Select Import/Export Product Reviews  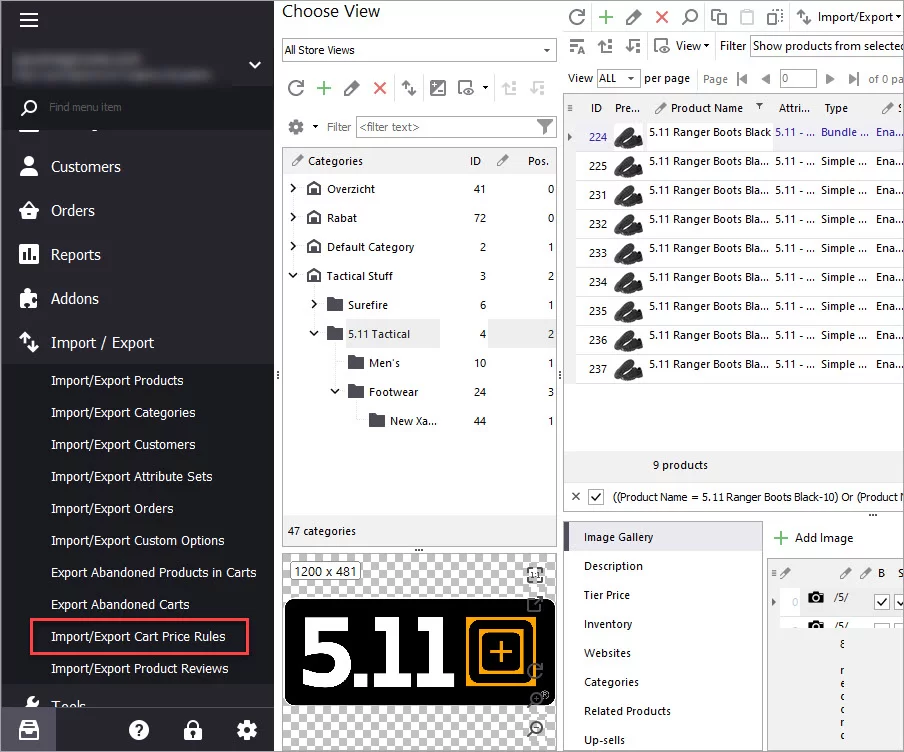tap(140, 668)
